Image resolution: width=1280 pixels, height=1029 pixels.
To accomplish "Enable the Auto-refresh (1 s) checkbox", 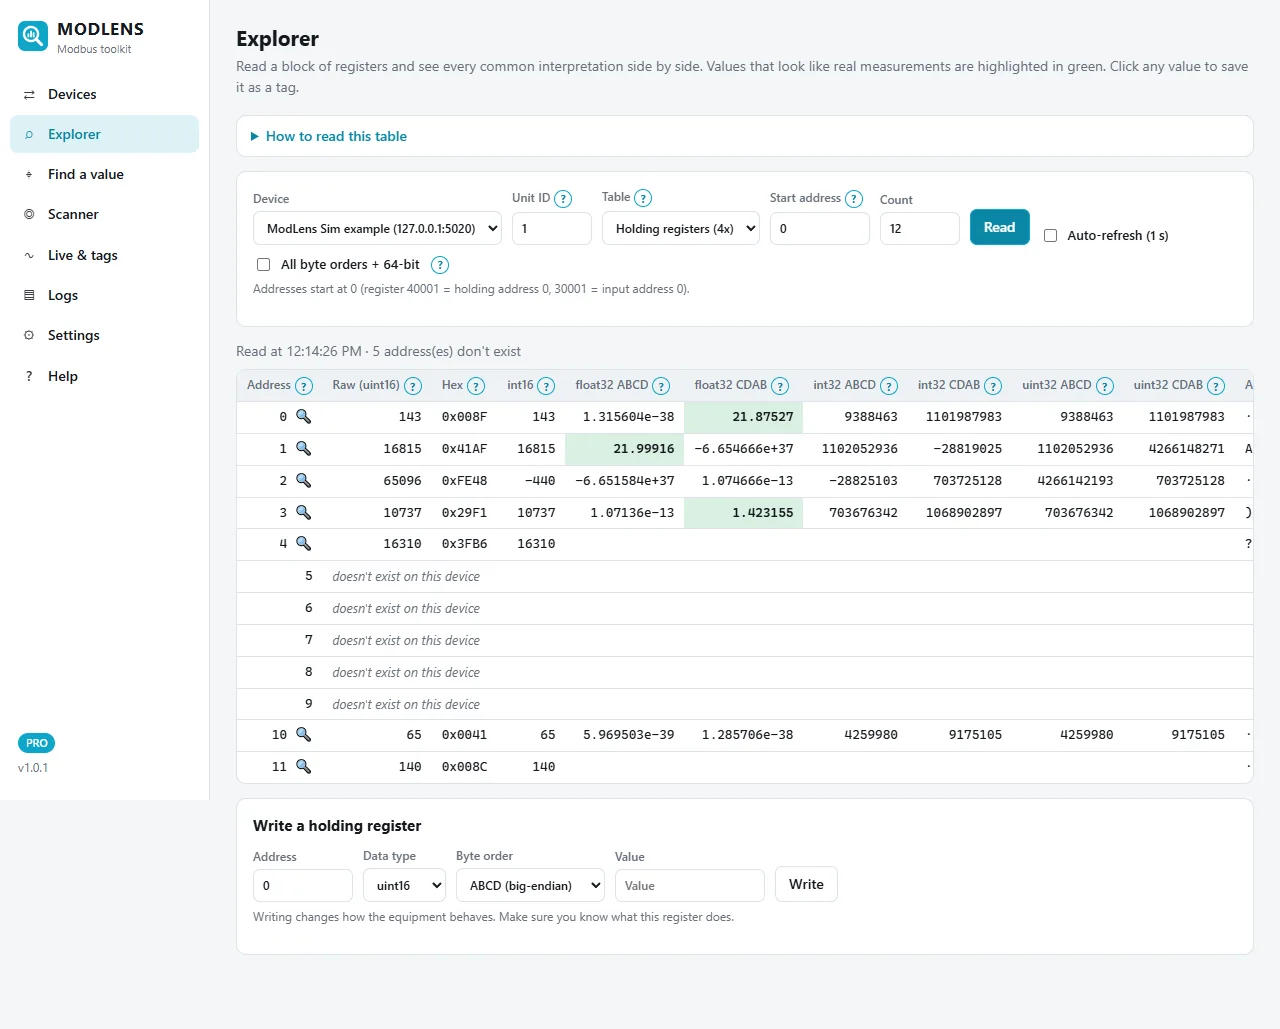I will [1050, 236].
